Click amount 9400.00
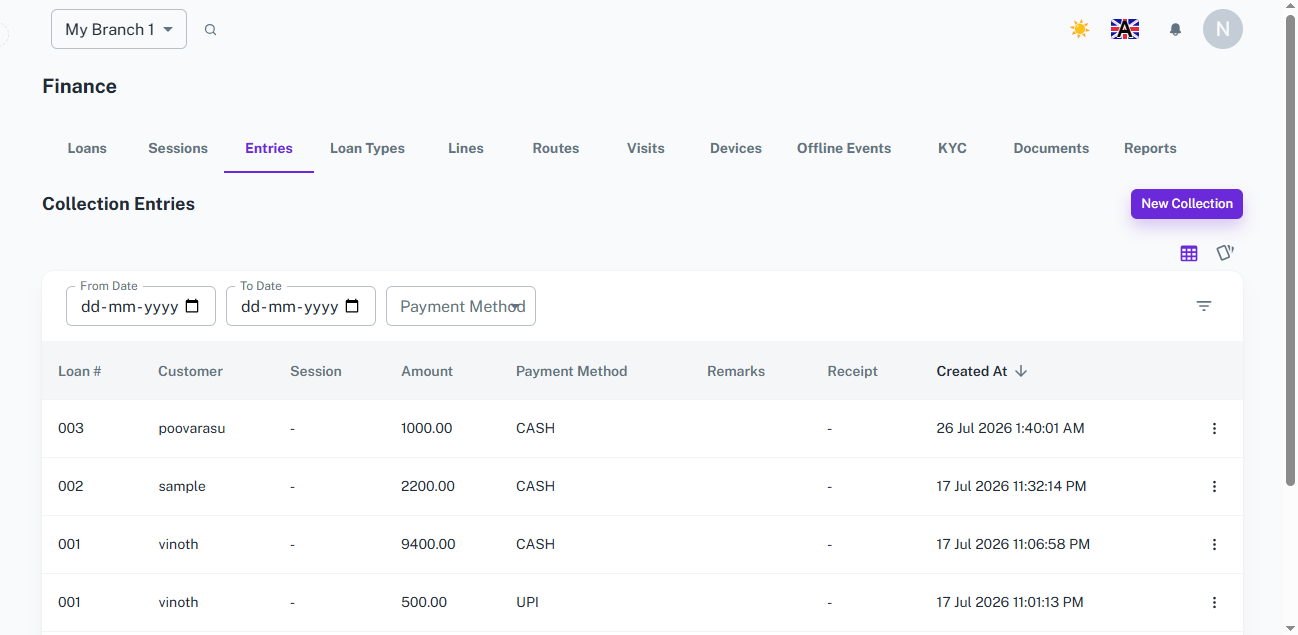Image resolution: width=1298 pixels, height=635 pixels. click(428, 544)
